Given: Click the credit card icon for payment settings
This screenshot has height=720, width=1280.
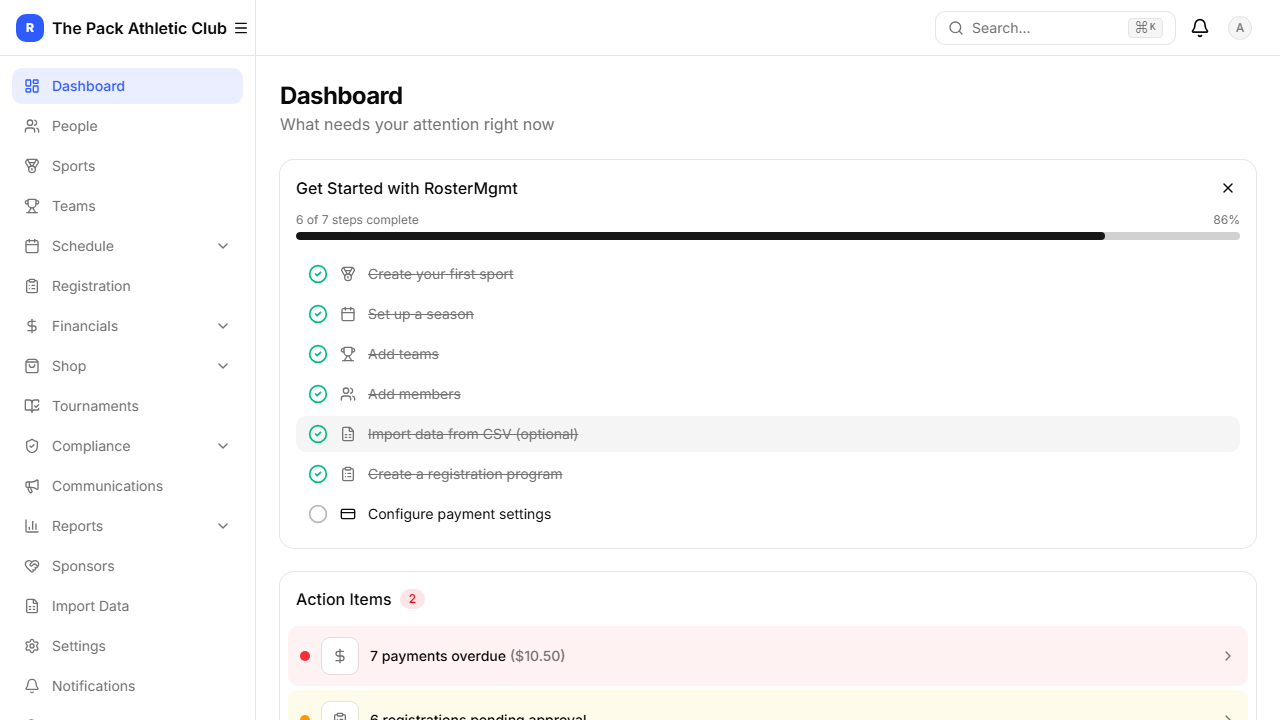Looking at the screenshot, I should 348,514.
